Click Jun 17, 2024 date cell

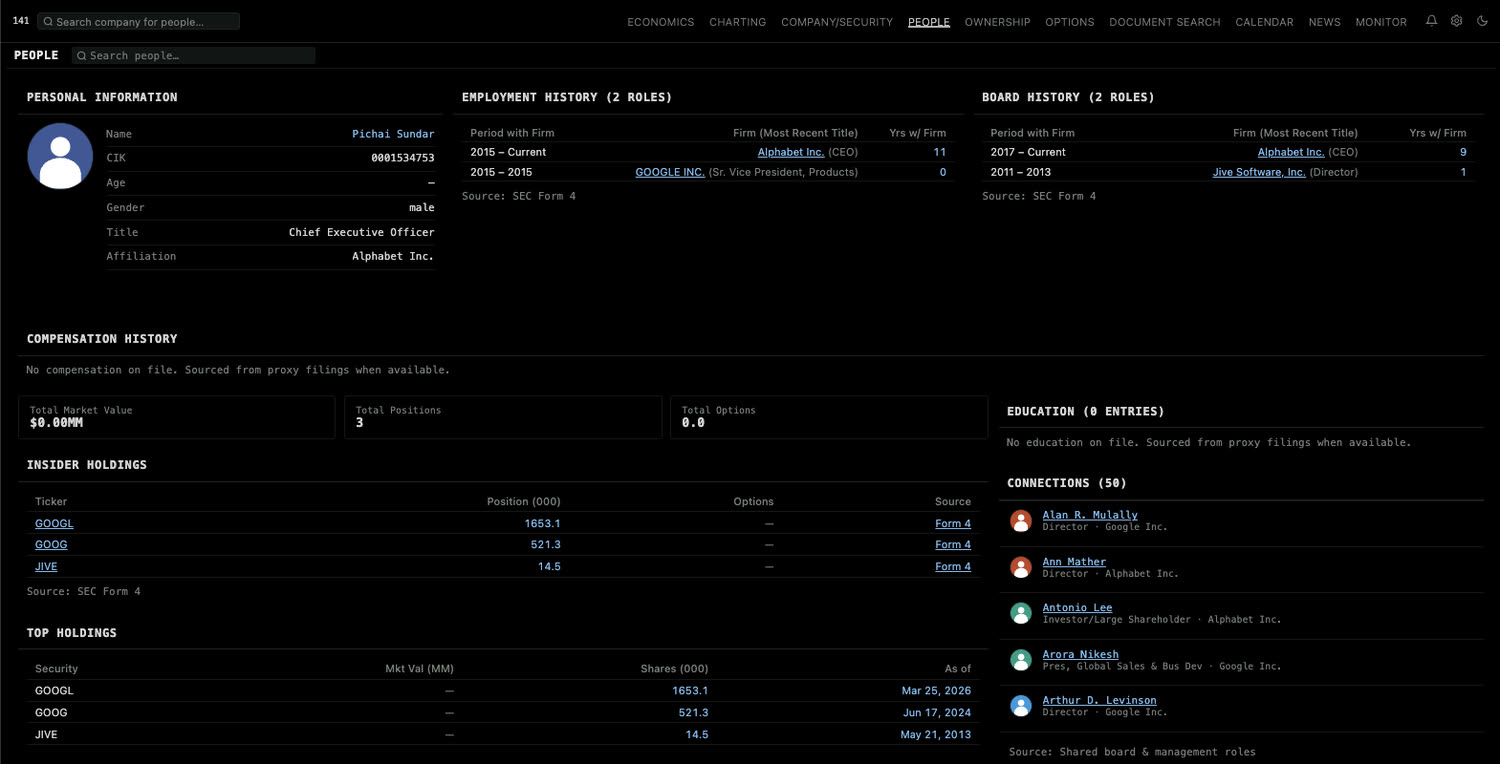point(936,713)
